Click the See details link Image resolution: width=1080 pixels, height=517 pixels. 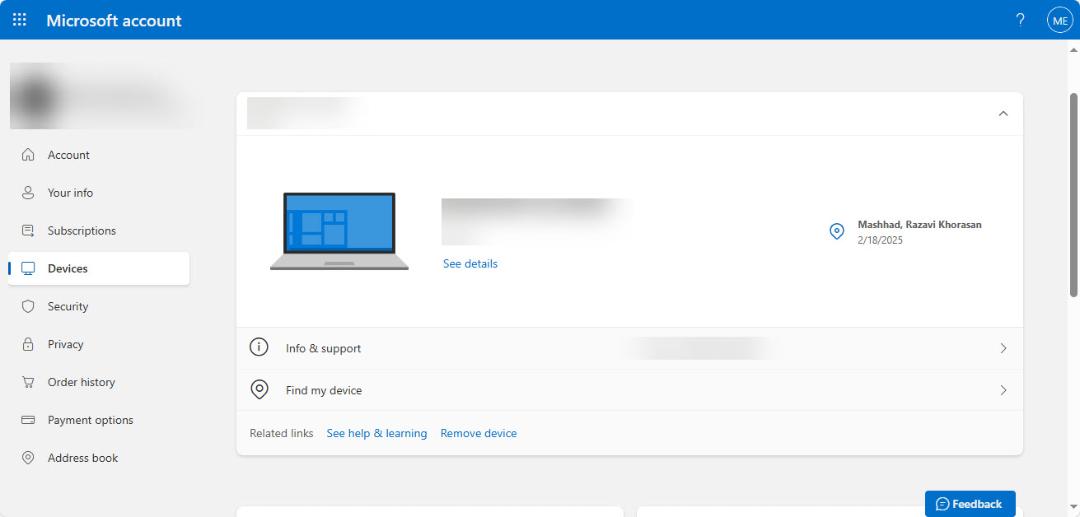470,264
